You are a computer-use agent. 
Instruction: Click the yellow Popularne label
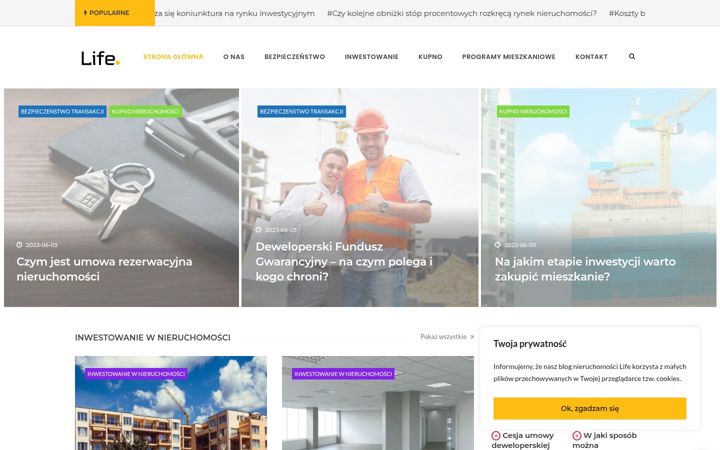point(115,13)
